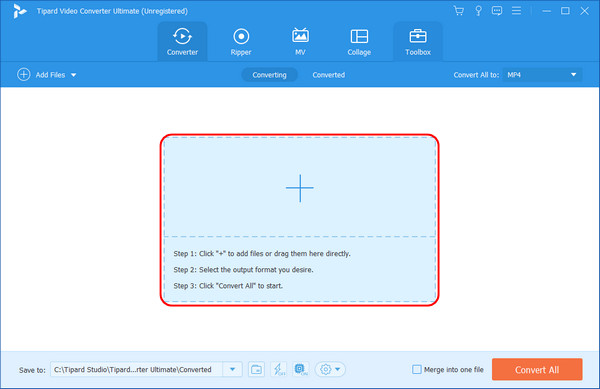Open the hamburger menu icon
The image size is (600, 389).
[x=516, y=11]
